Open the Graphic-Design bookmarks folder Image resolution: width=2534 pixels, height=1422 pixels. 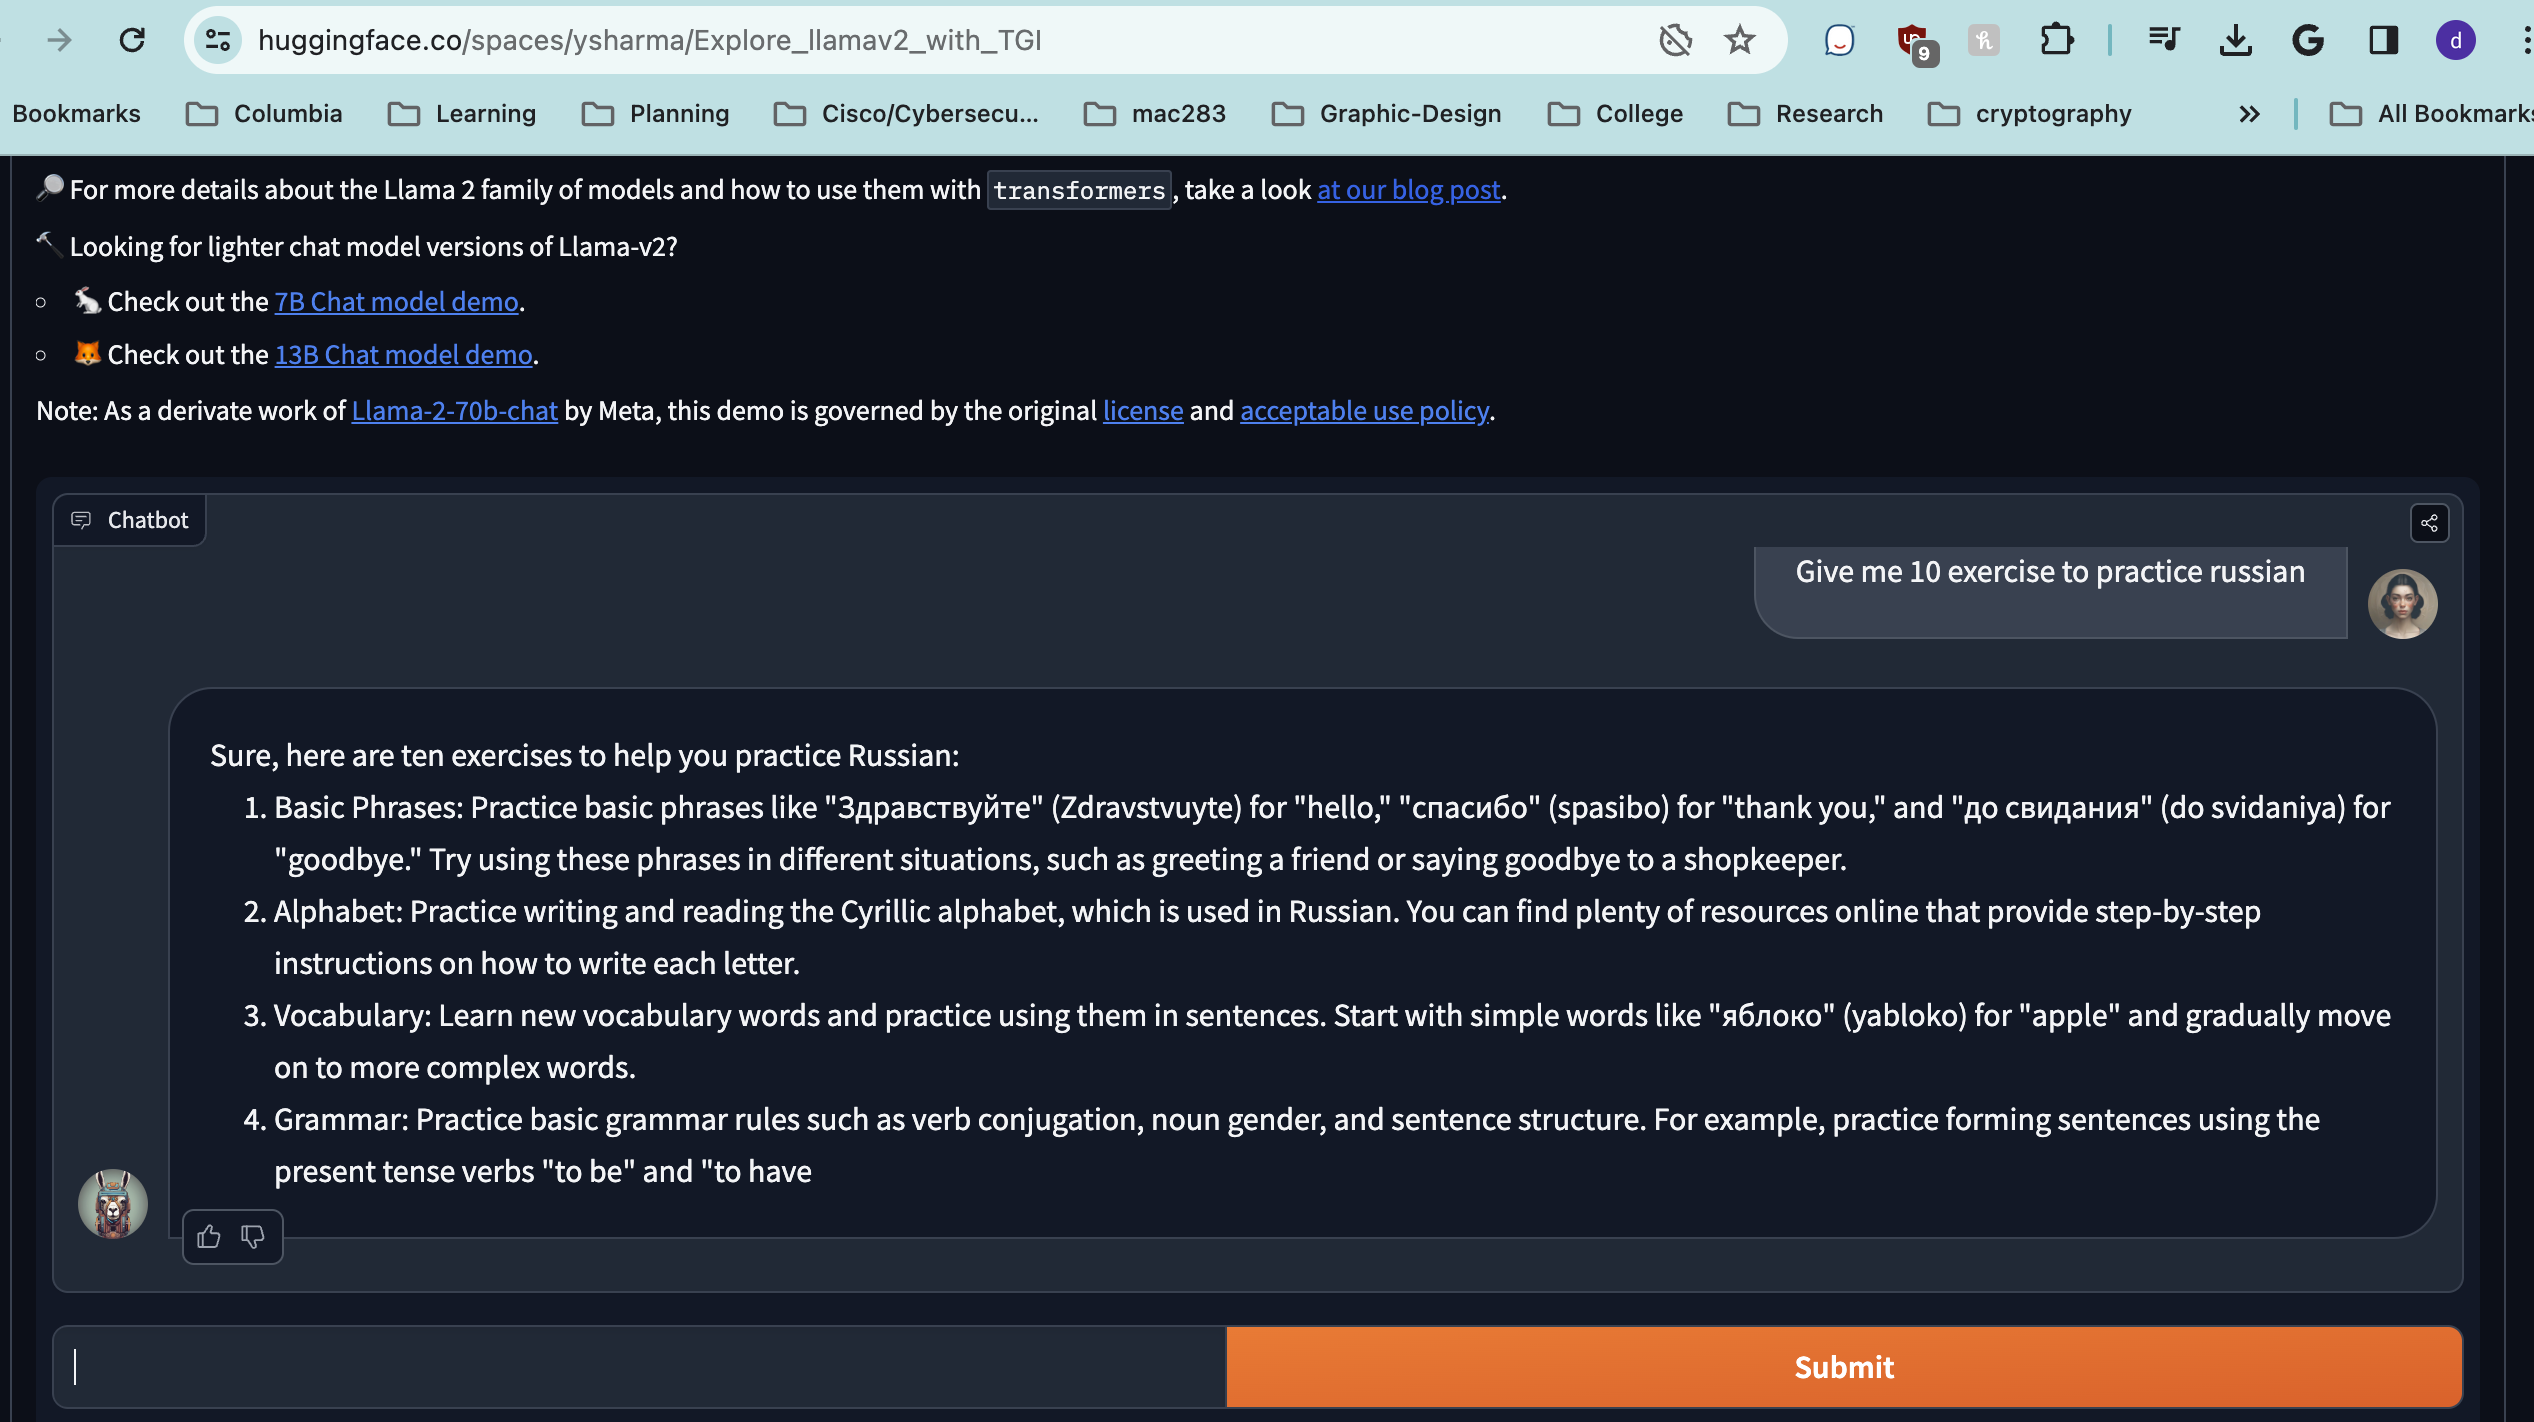tap(1386, 114)
